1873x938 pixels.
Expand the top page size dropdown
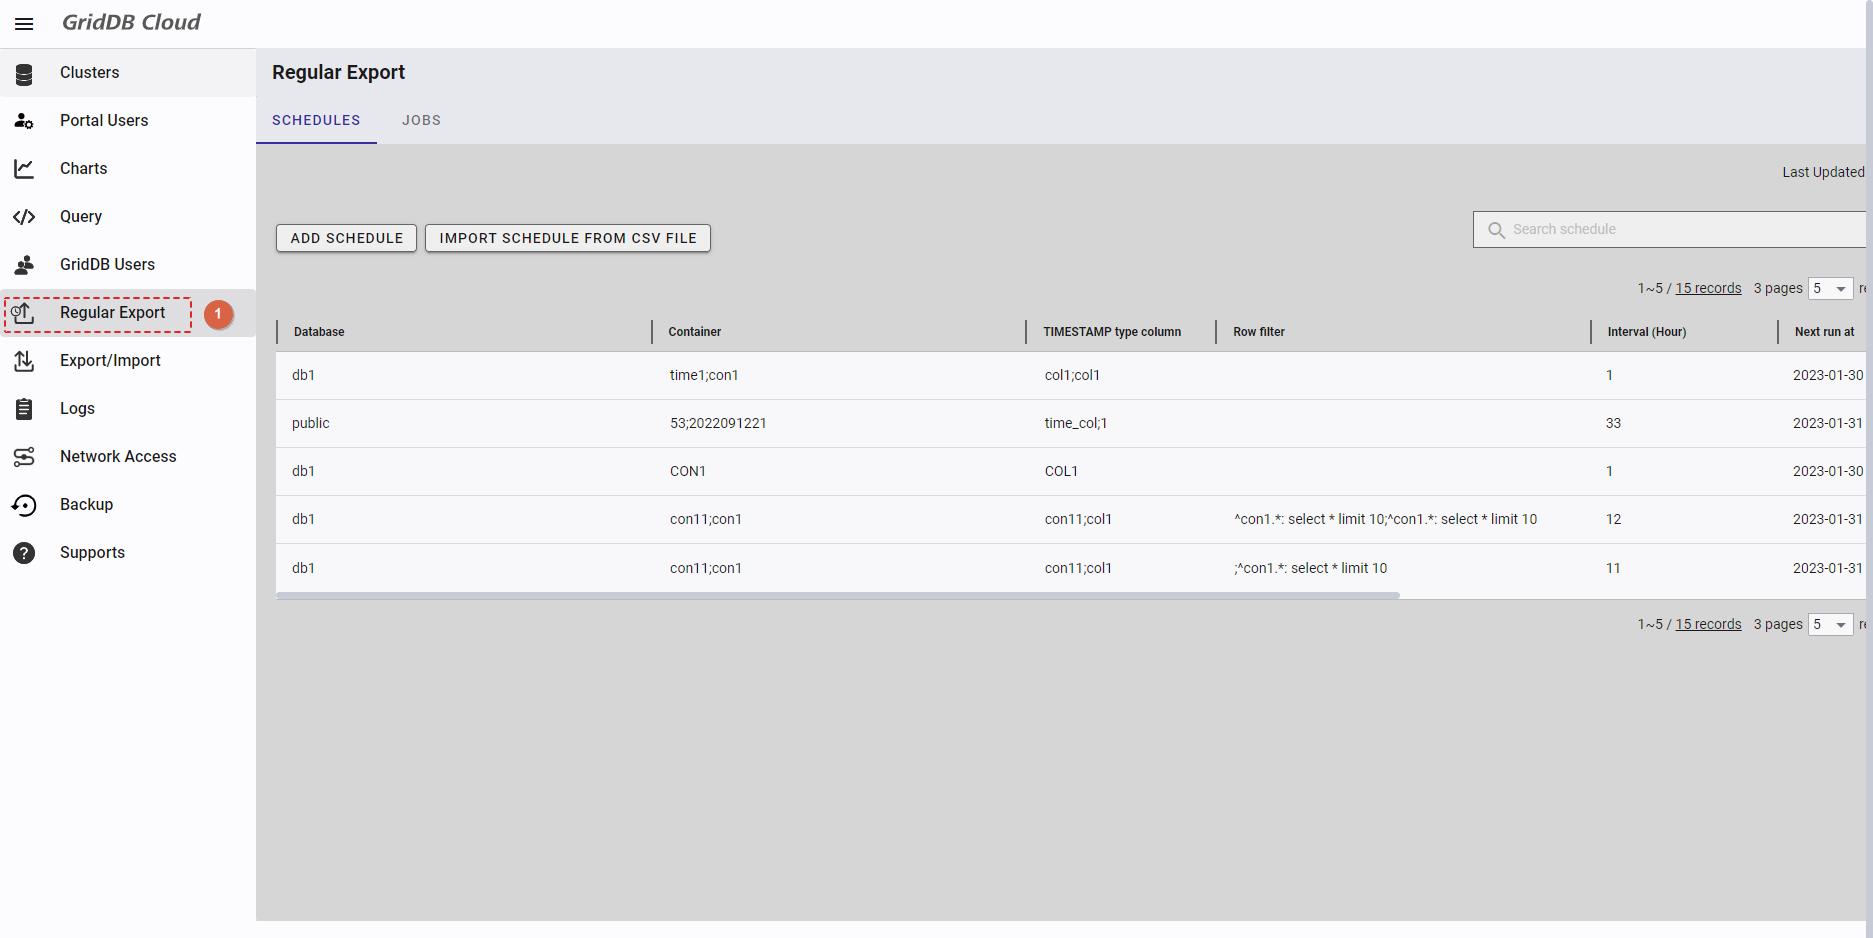(x=1830, y=289)
